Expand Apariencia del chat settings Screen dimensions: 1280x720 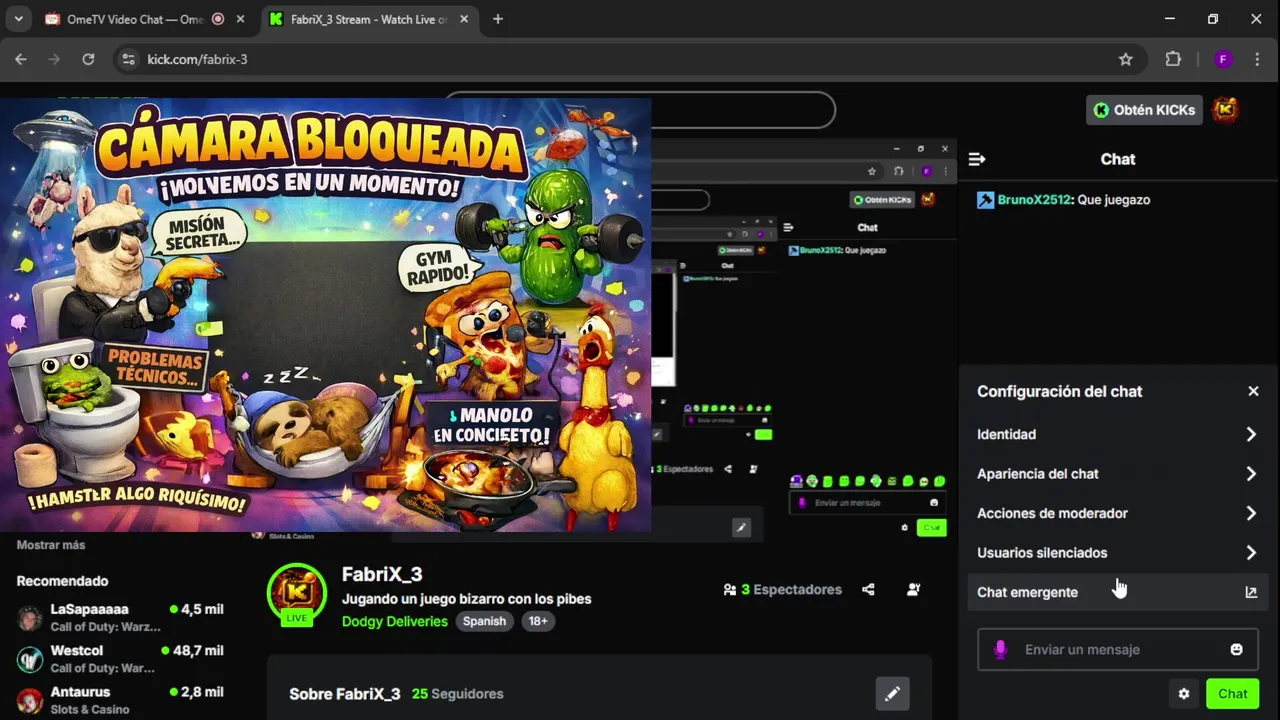[x=1118, y=474]
